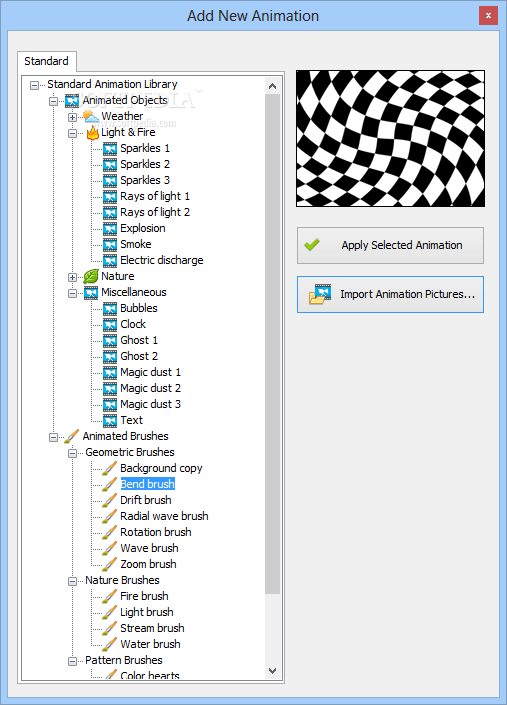Select the Drift brush item

tap(146, 500)
